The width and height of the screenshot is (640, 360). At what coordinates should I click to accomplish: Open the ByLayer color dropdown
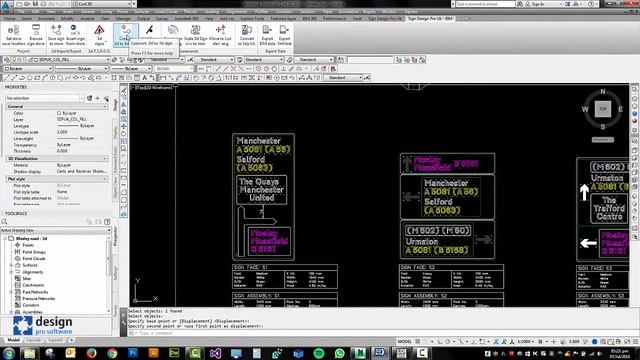tap(28, 69)
